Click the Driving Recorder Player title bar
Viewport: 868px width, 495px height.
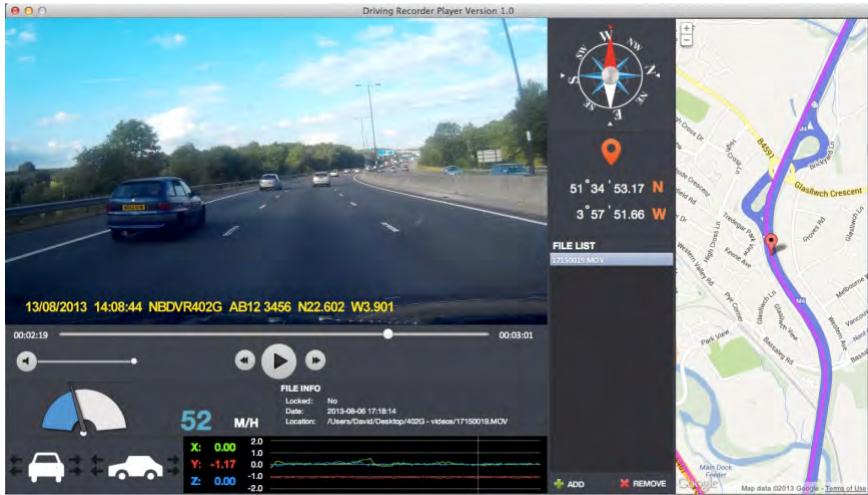coord(437,11)
